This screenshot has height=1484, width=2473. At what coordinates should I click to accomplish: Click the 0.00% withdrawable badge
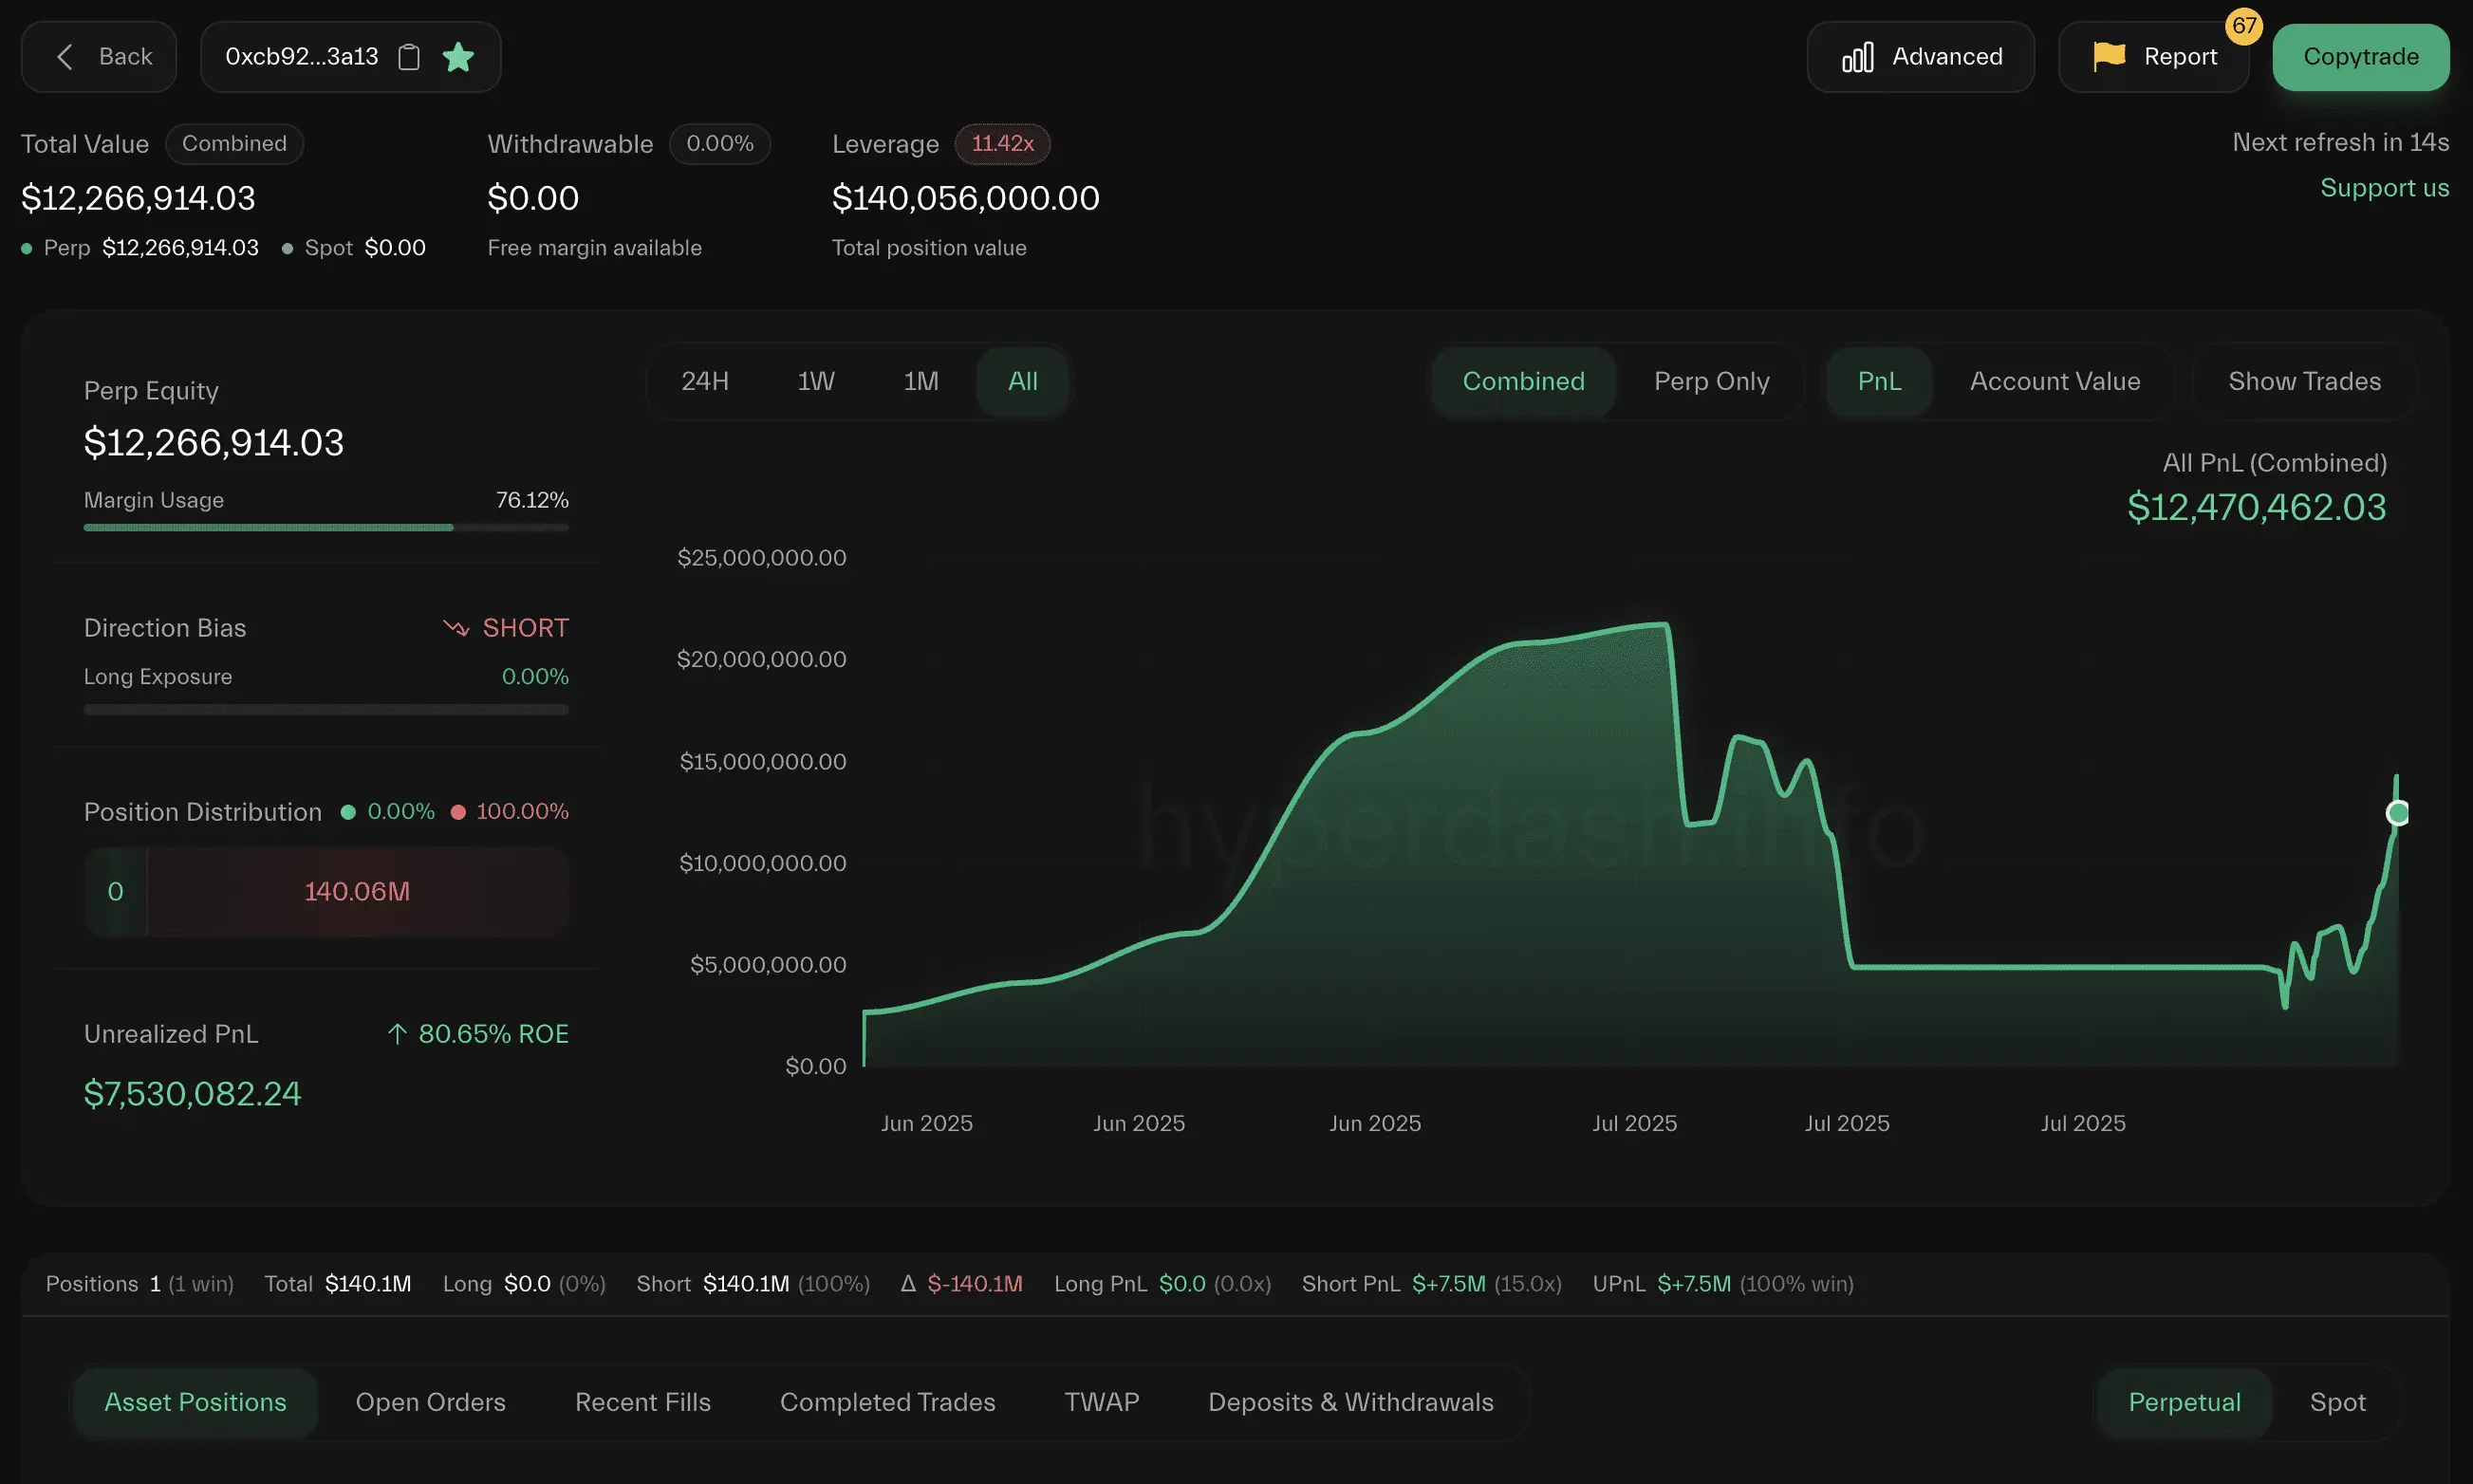pos(719,144)
